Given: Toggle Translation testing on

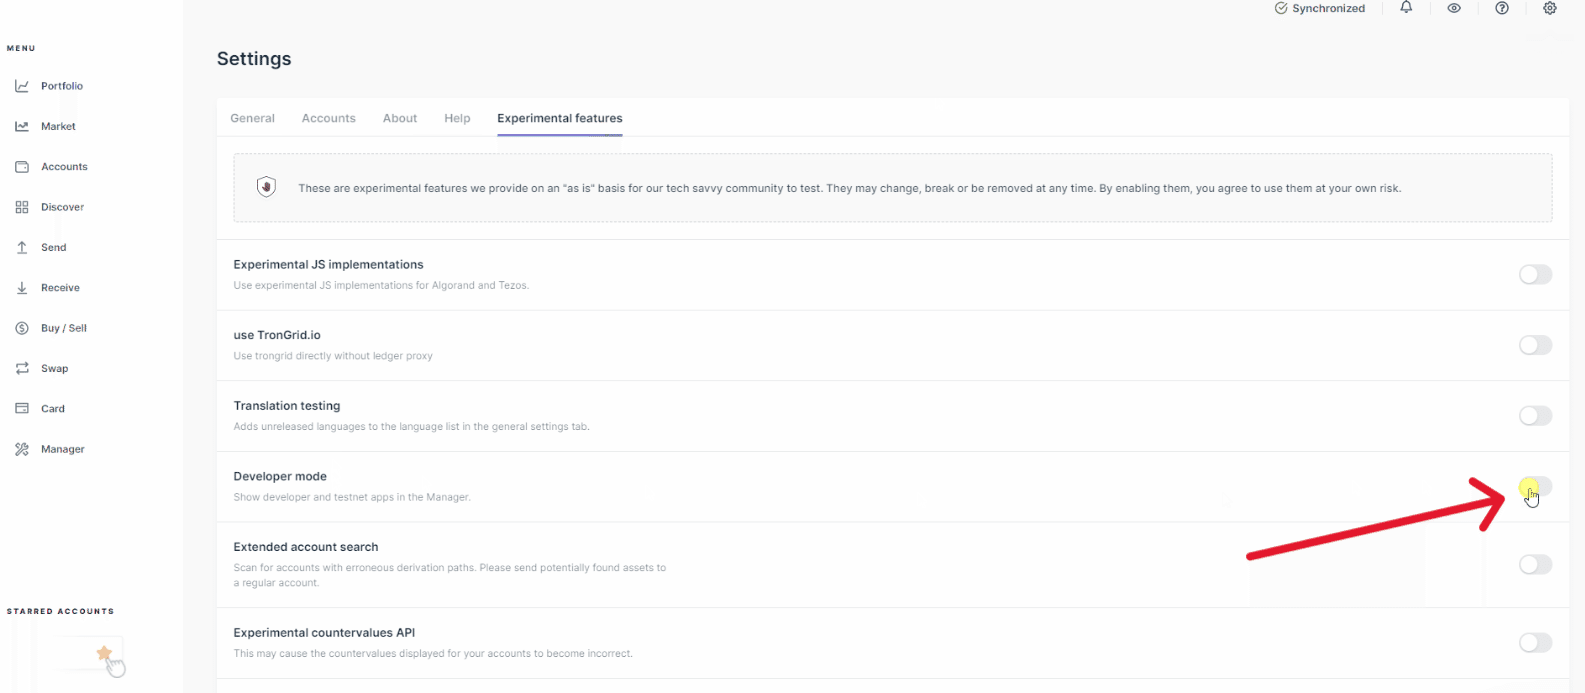Looking at the screenshot, I should tap(1535, 416).
